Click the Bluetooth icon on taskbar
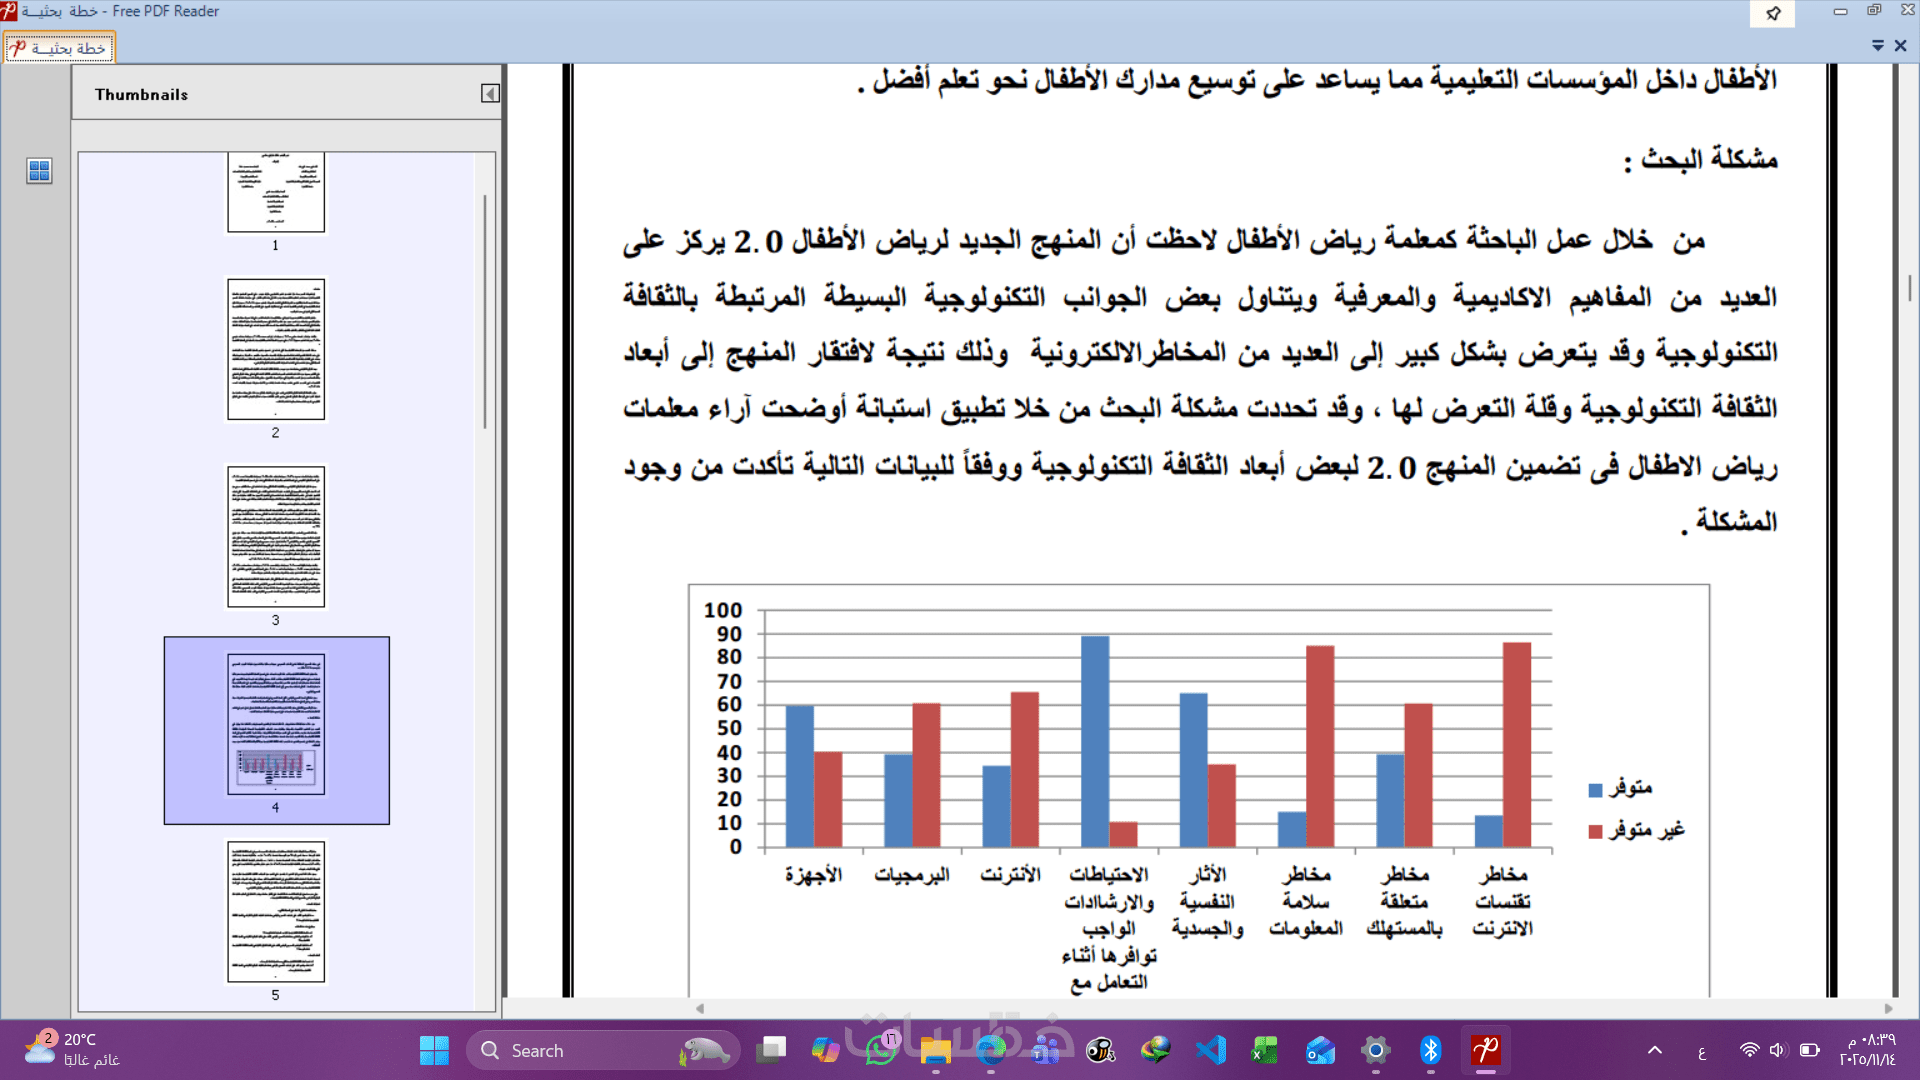This screenshot has width=1920, height=1080. (1430, 1051)
